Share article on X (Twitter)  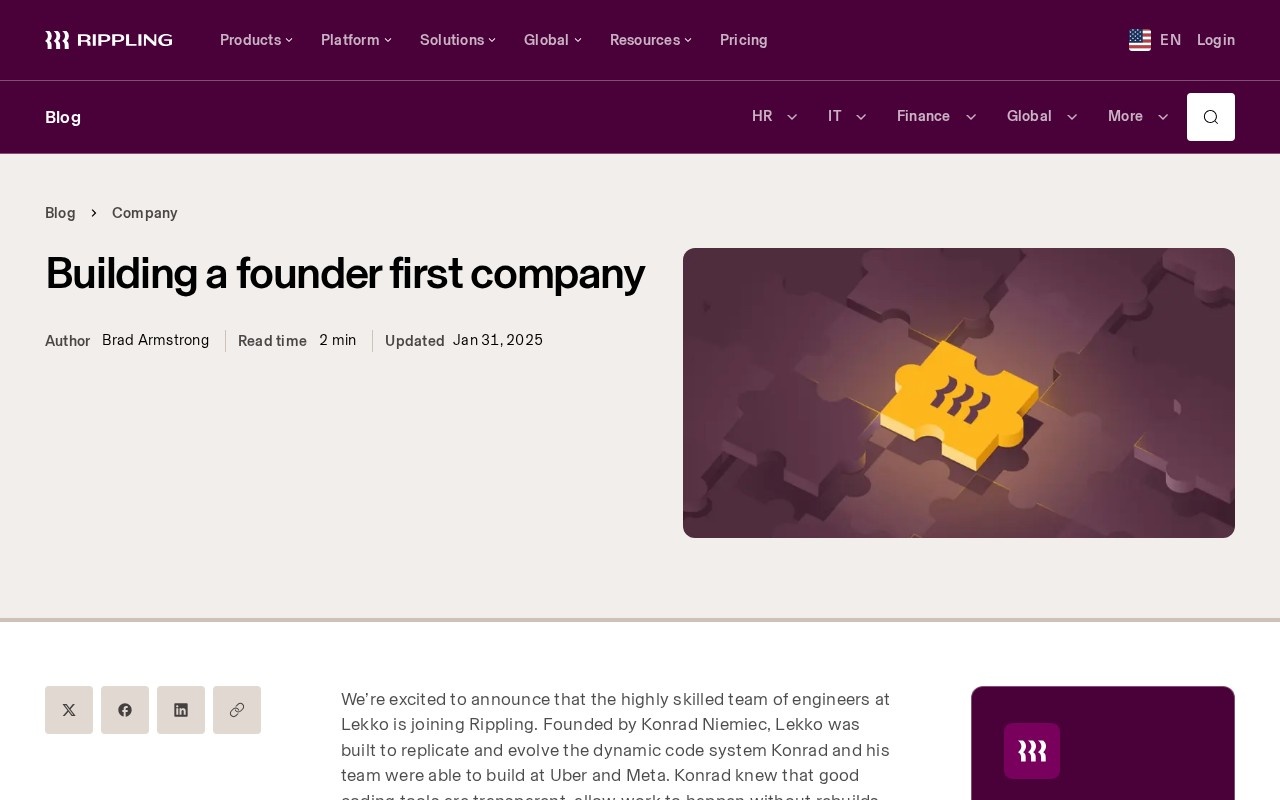pos(69,710)
